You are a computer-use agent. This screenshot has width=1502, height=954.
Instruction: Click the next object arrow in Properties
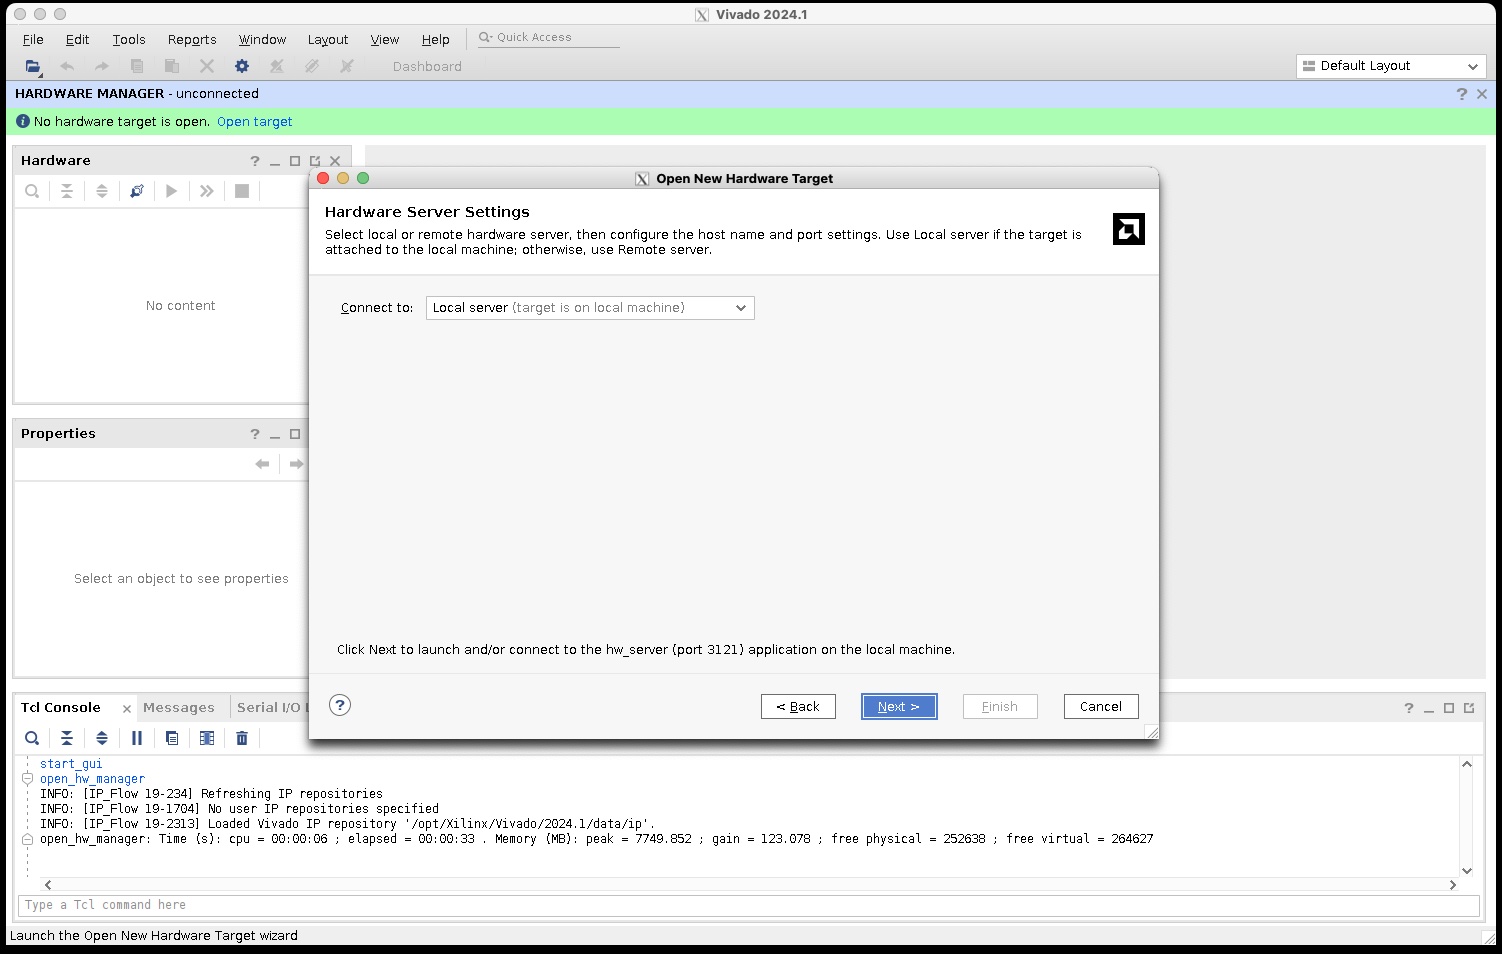coord(296,464)
